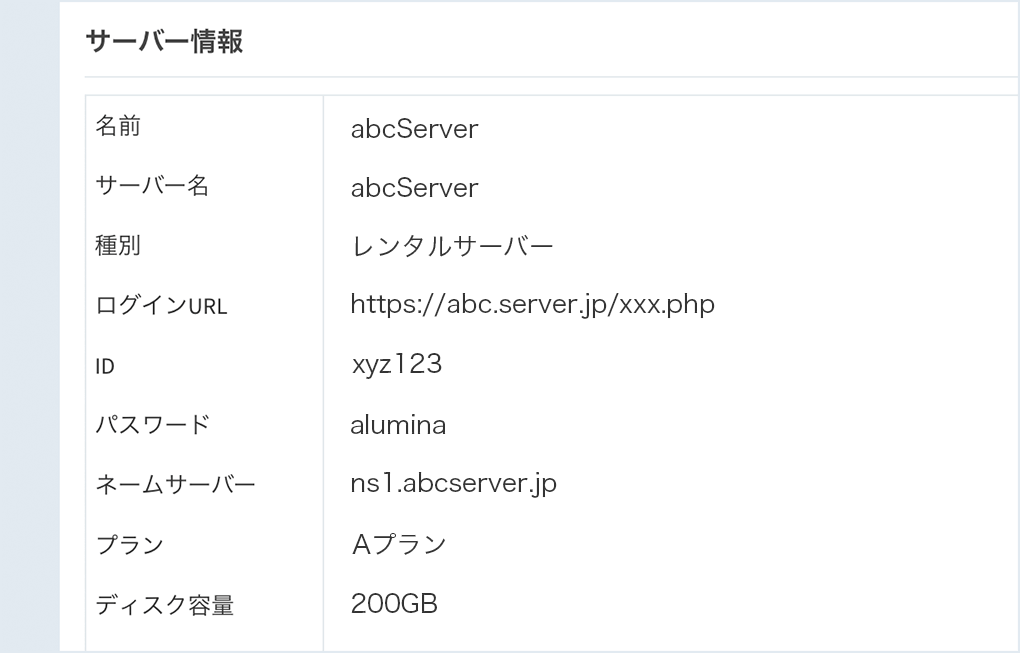Click the abcServer value beside サーバー名
This screenshot has width=1020, height=653.
point(414,188)
